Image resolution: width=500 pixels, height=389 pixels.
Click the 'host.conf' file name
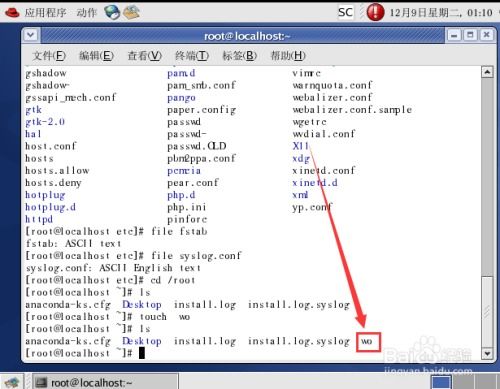pyautogui.click(x=51, y=146)
